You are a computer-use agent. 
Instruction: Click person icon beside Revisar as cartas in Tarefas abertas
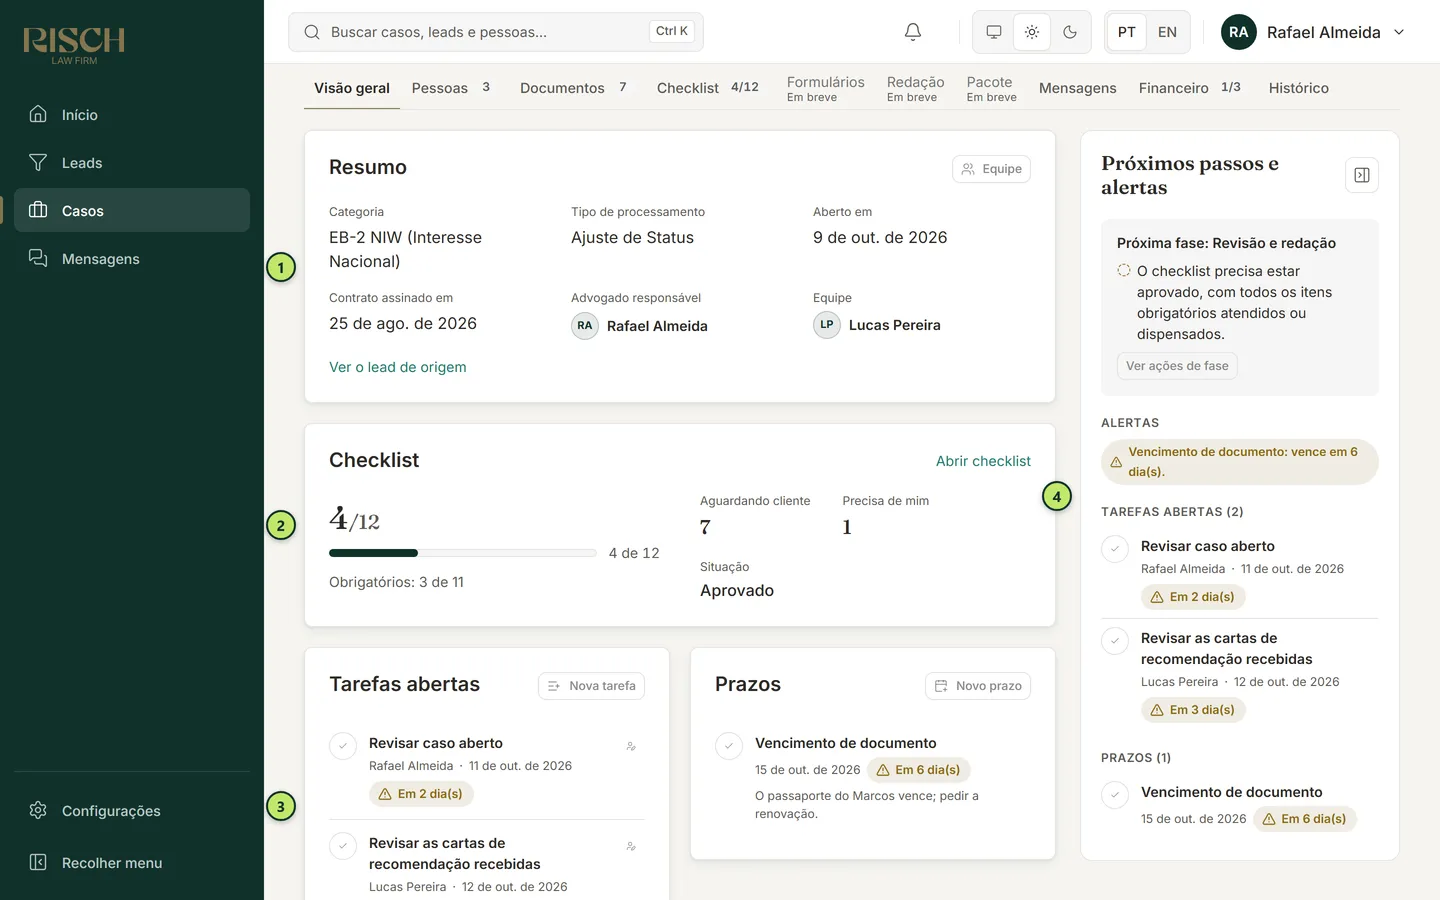[631, 846]
